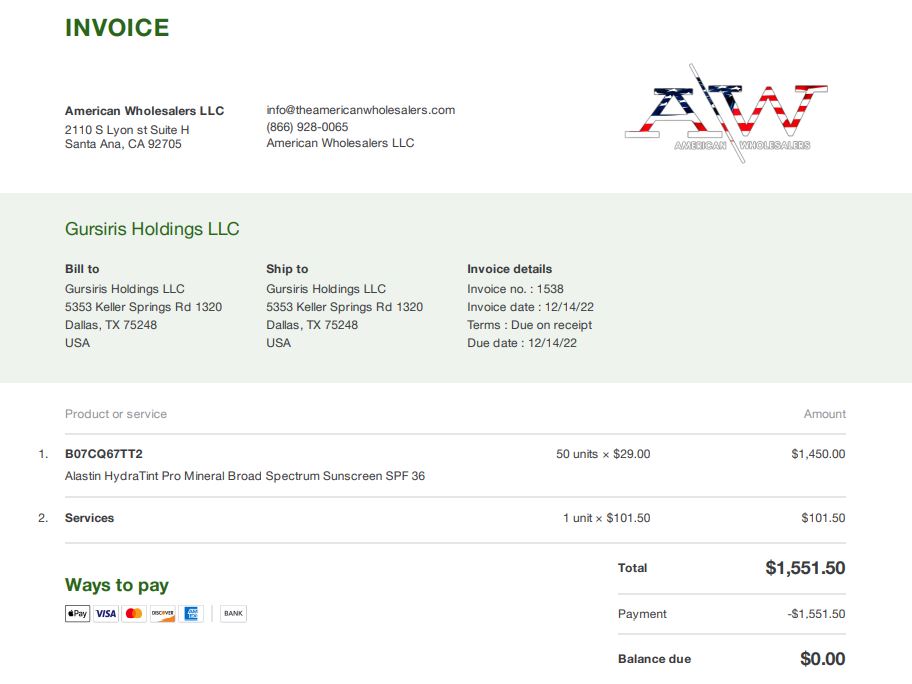912x684 pixels.
Task: Click the Terms Due on receipt text
Action: [529, 325]
